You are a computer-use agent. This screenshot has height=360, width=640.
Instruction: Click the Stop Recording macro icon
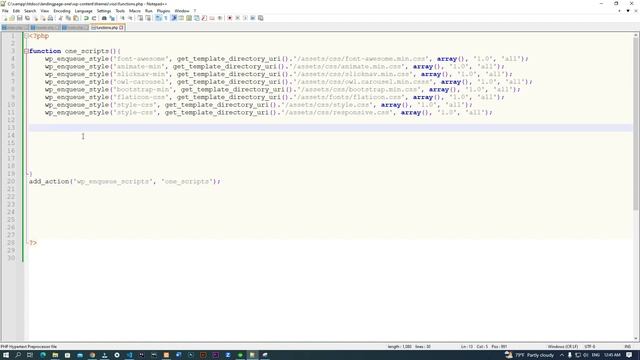point(237,18)
